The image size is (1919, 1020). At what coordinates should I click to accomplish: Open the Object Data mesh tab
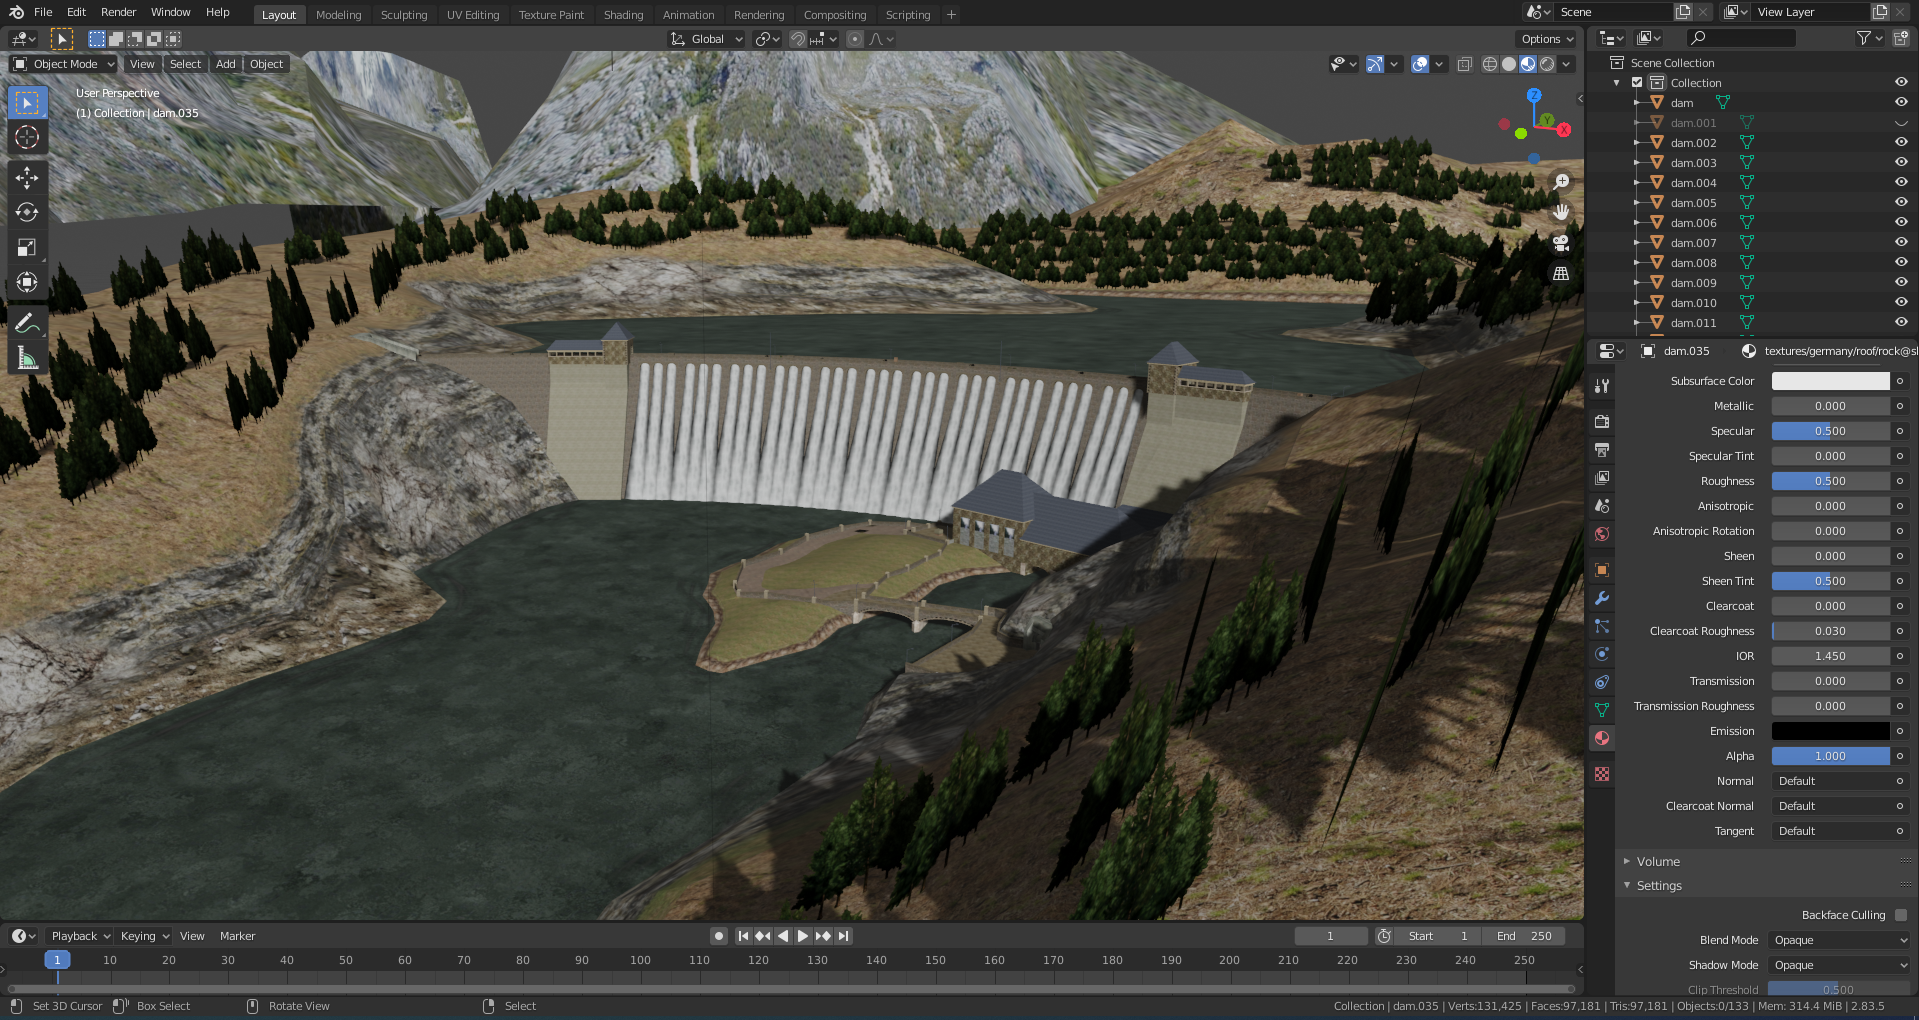1602,710
